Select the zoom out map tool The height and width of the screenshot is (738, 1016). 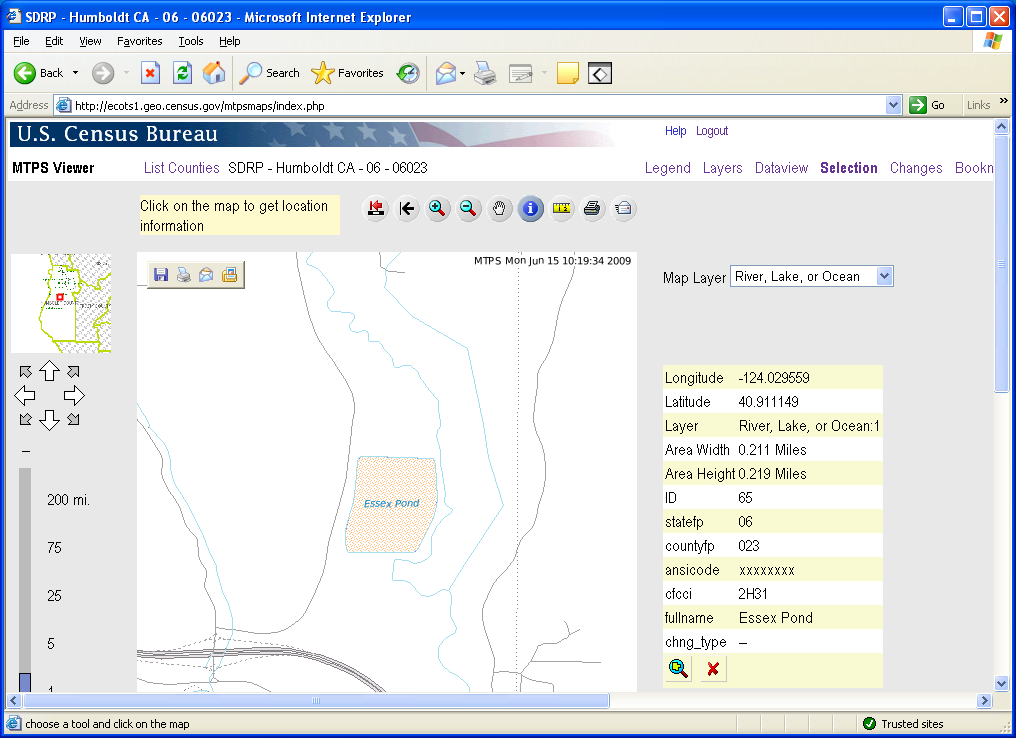point(468,208)
